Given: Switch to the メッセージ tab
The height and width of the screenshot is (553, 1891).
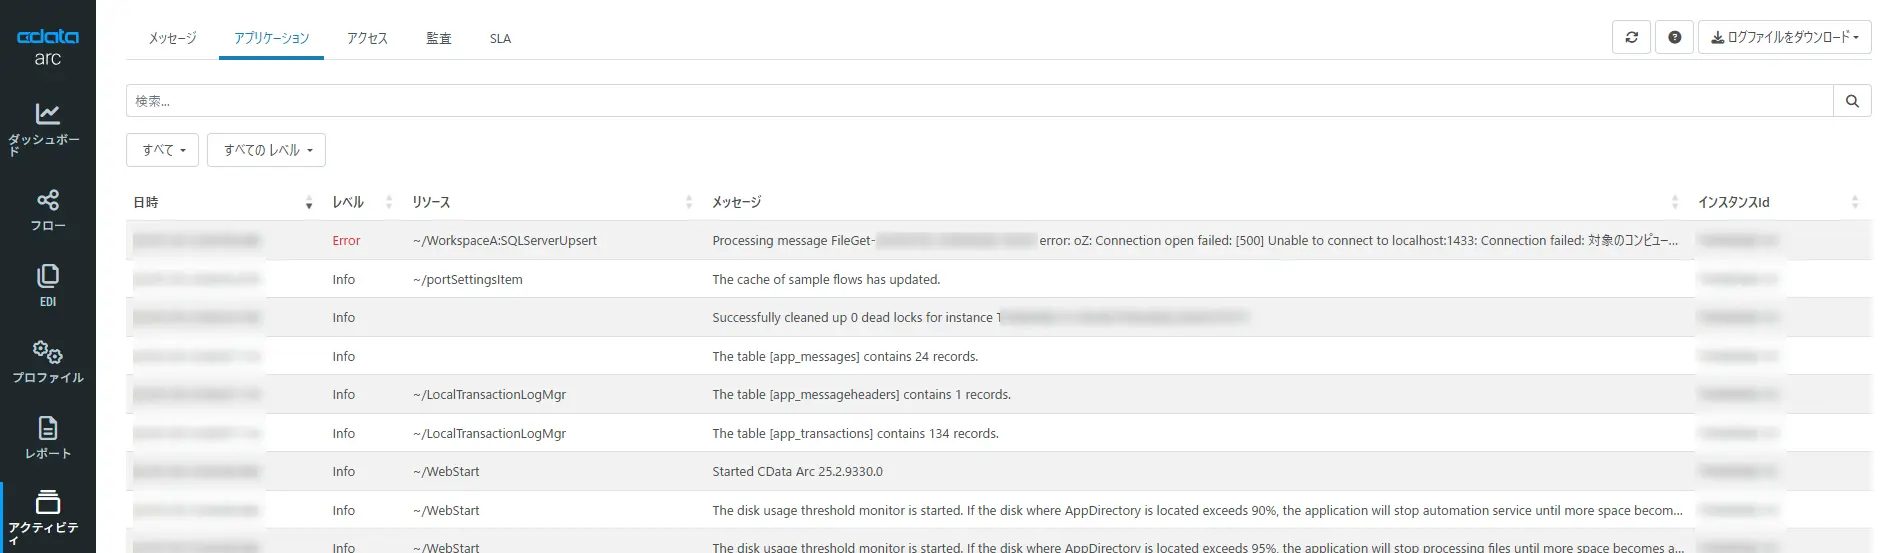Looking at the screenshot, I should point(172,39).
